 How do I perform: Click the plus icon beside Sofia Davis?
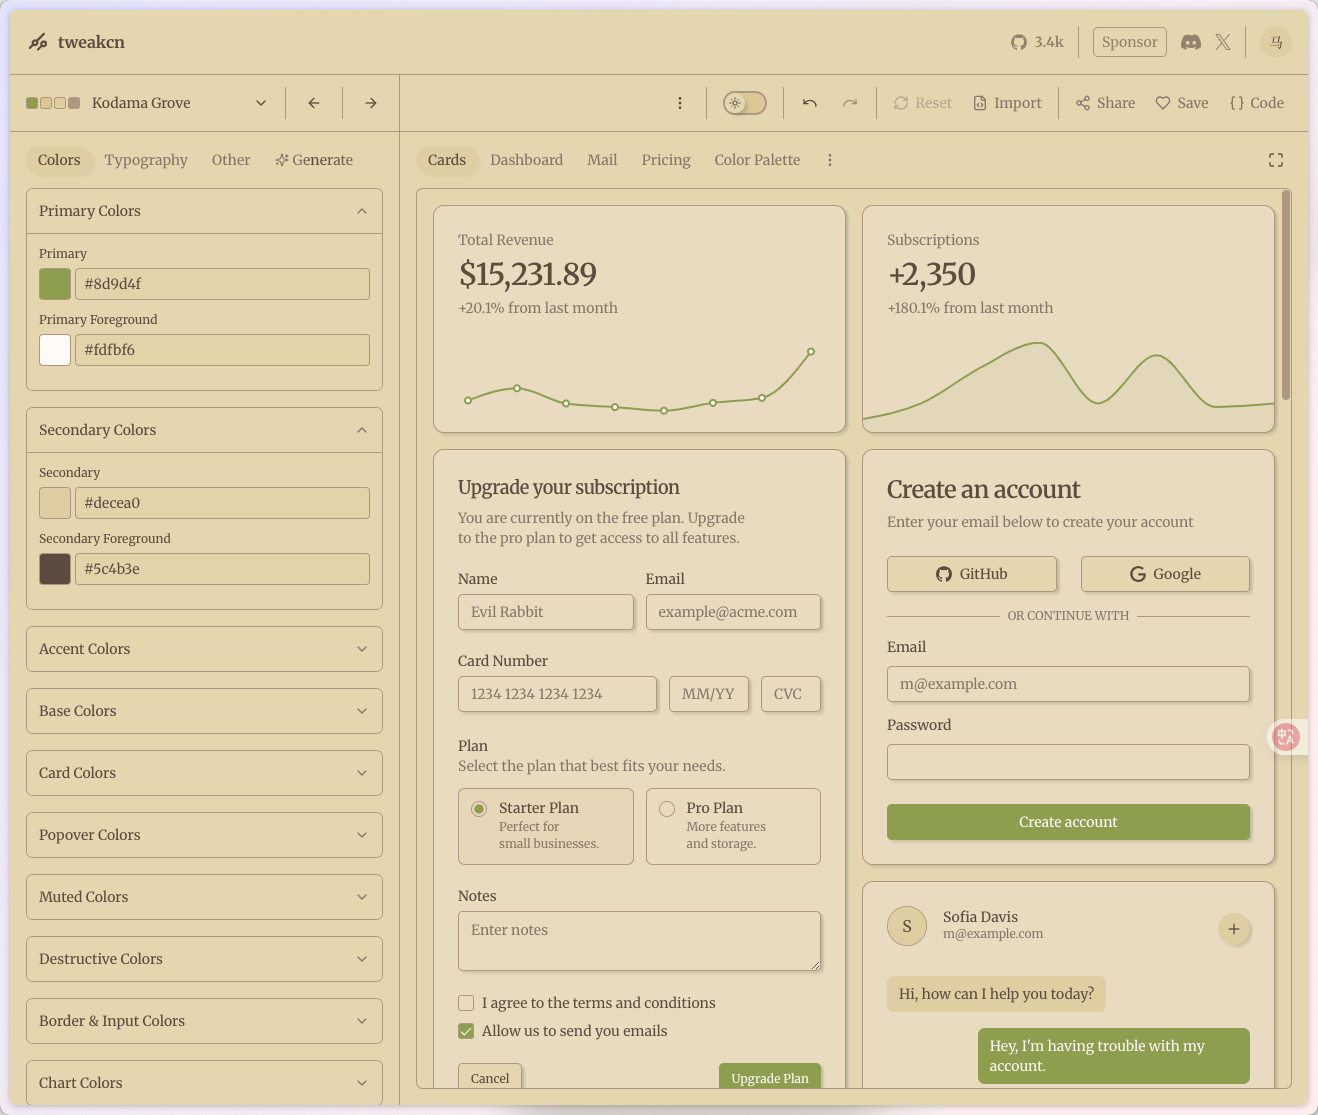(1233, 929)
